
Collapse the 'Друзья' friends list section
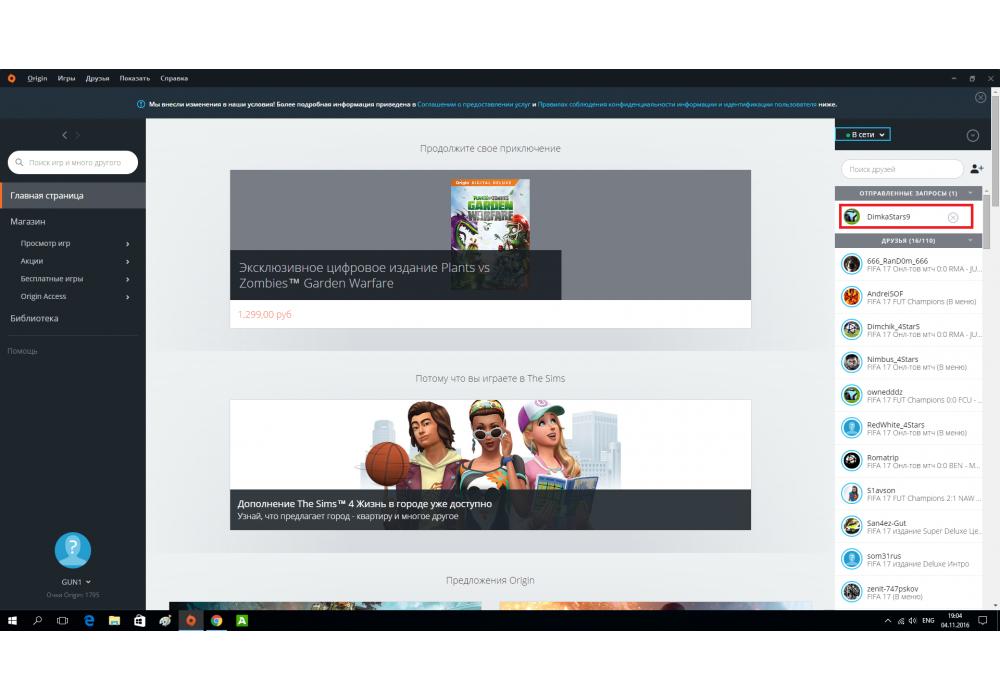pos(969,241)
